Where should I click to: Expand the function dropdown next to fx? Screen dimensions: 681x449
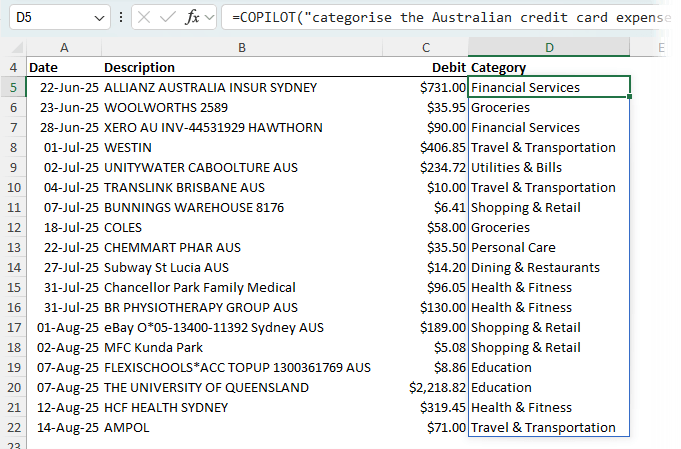[x=209, y=18]
